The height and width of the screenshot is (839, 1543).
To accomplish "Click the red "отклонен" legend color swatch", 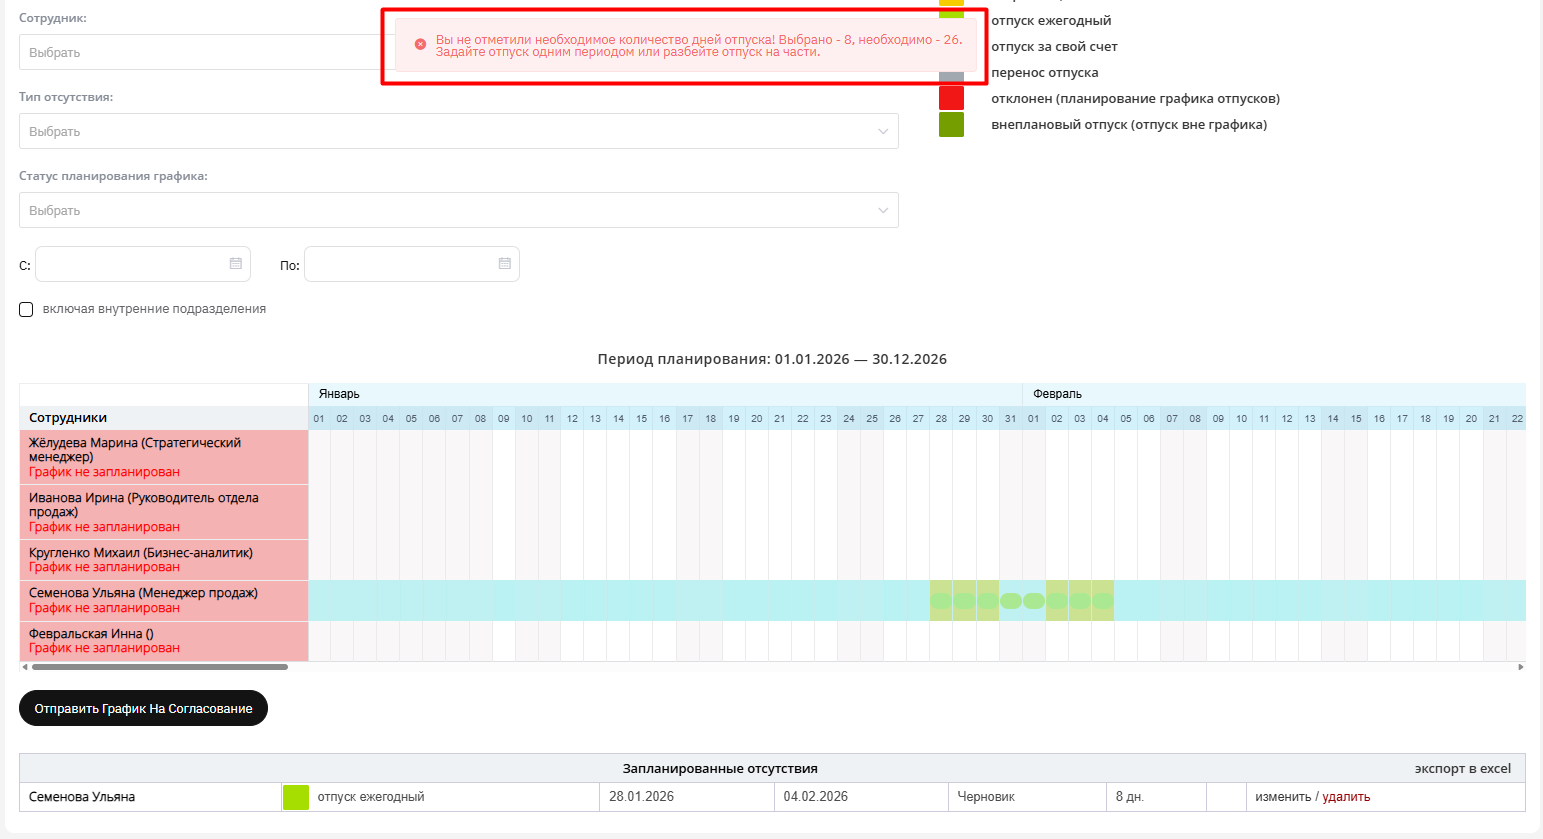I will click(x=951, y=98).
